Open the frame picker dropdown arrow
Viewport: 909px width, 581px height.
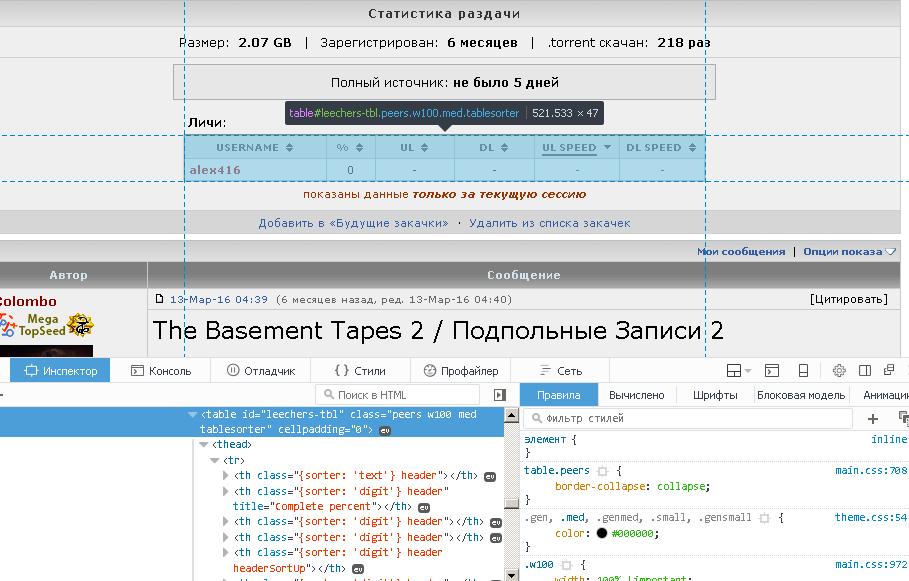(x=747, y=371)
